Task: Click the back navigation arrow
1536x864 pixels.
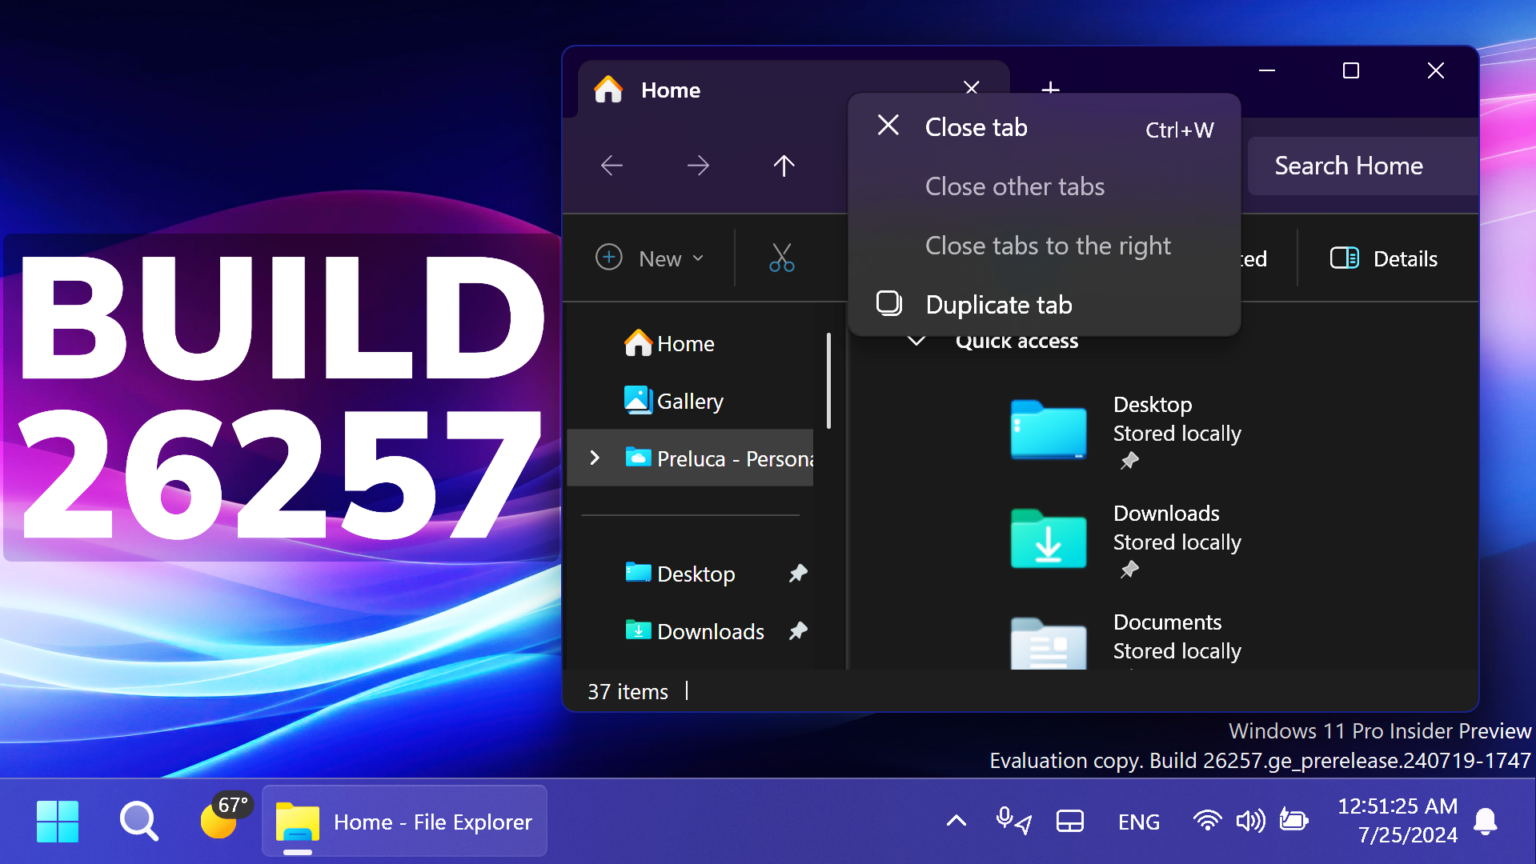Action: click(x=611, y=166)
